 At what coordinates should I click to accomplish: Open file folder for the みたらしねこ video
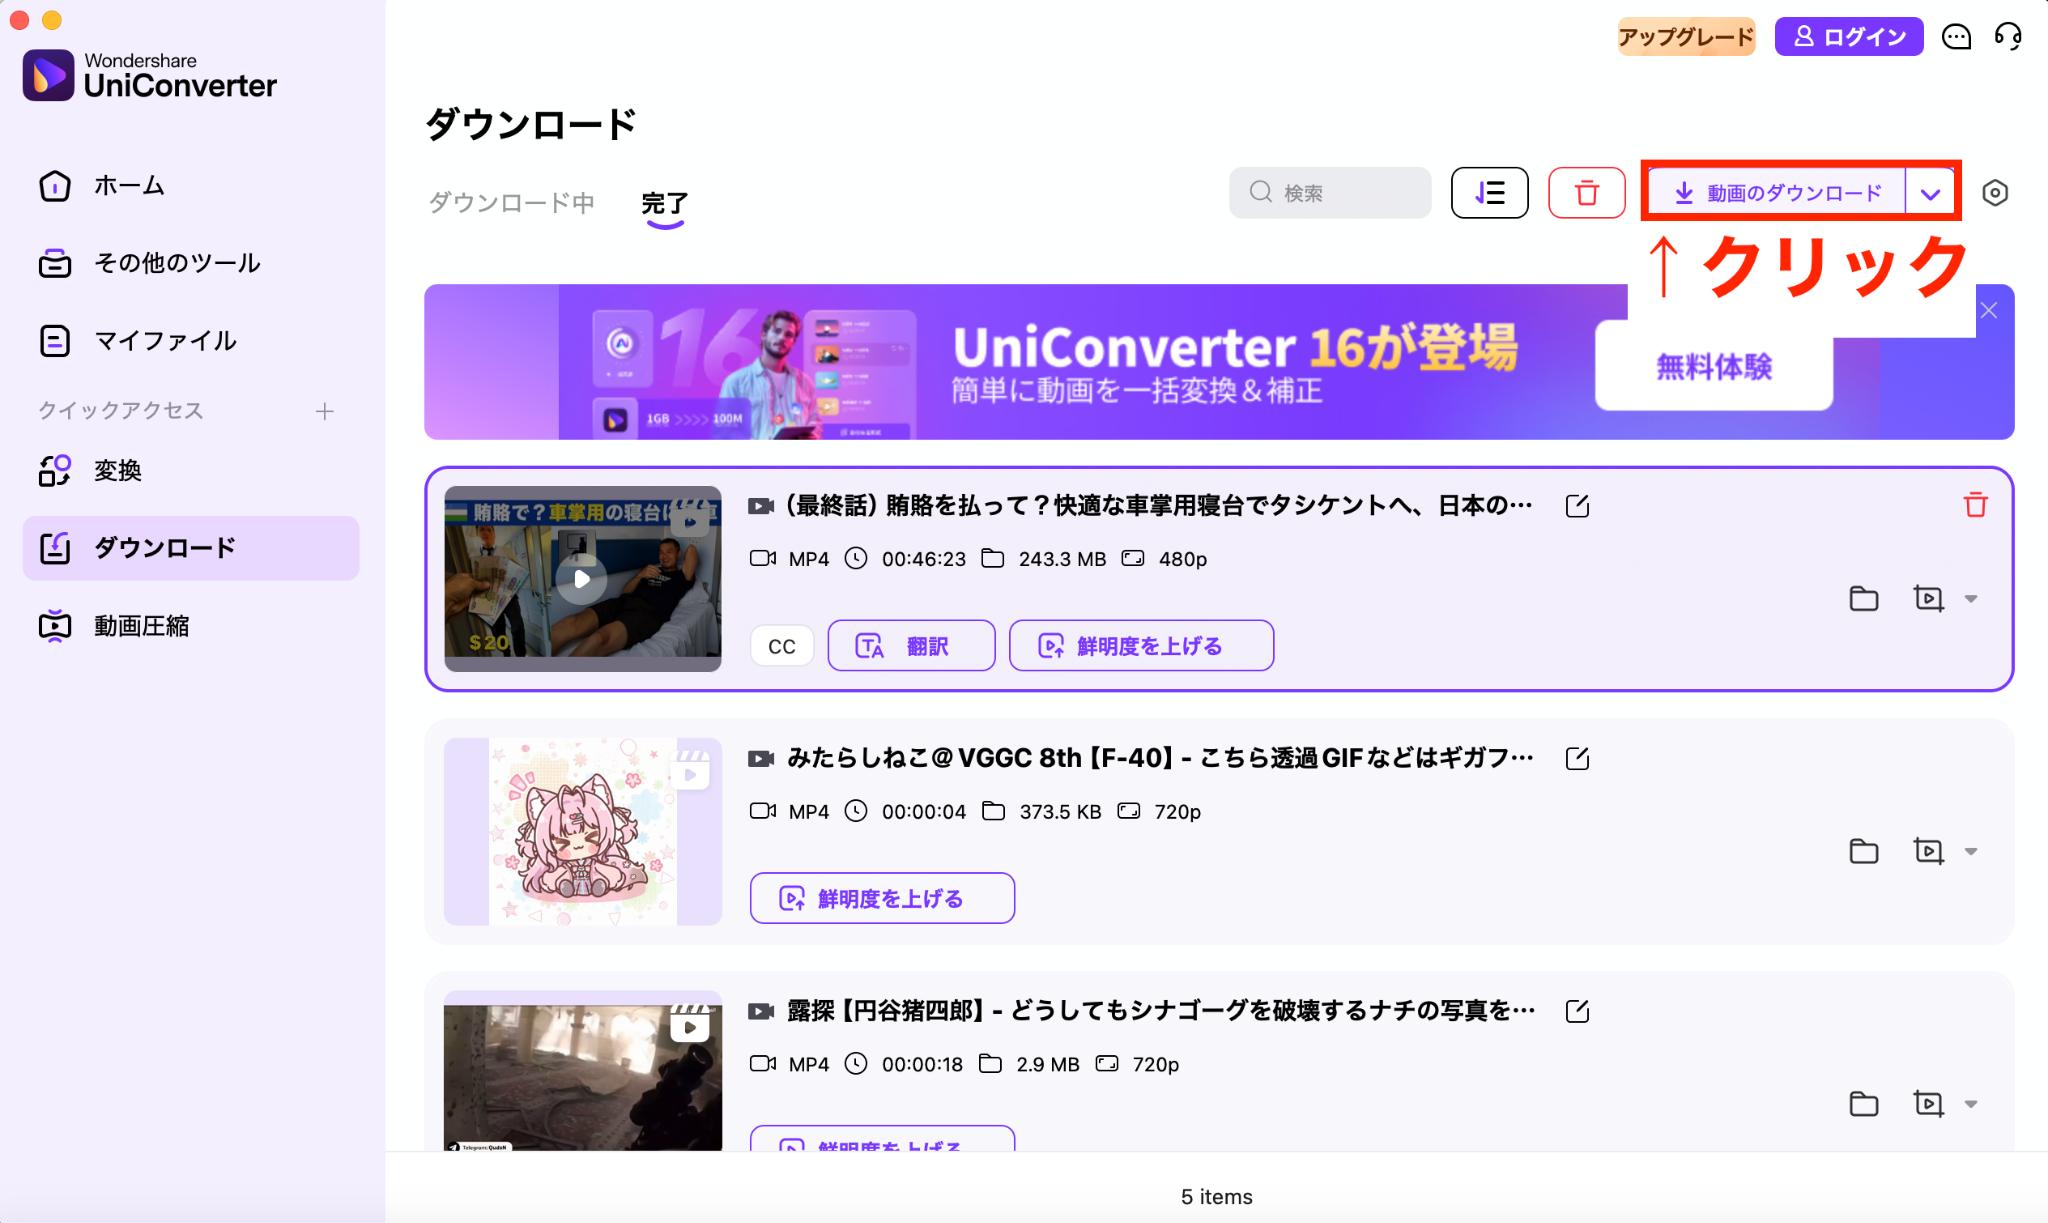point(1864,851)
